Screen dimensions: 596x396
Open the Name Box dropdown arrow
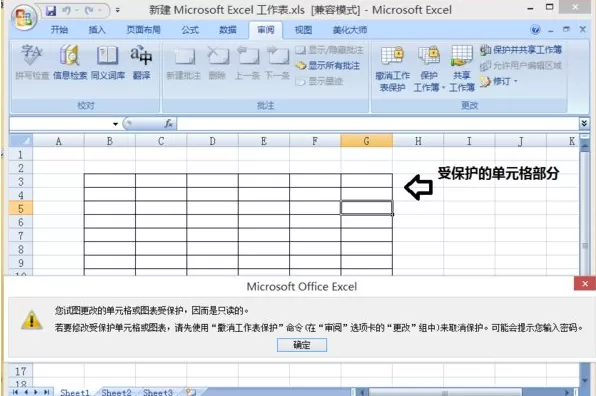tap(115, 124)
